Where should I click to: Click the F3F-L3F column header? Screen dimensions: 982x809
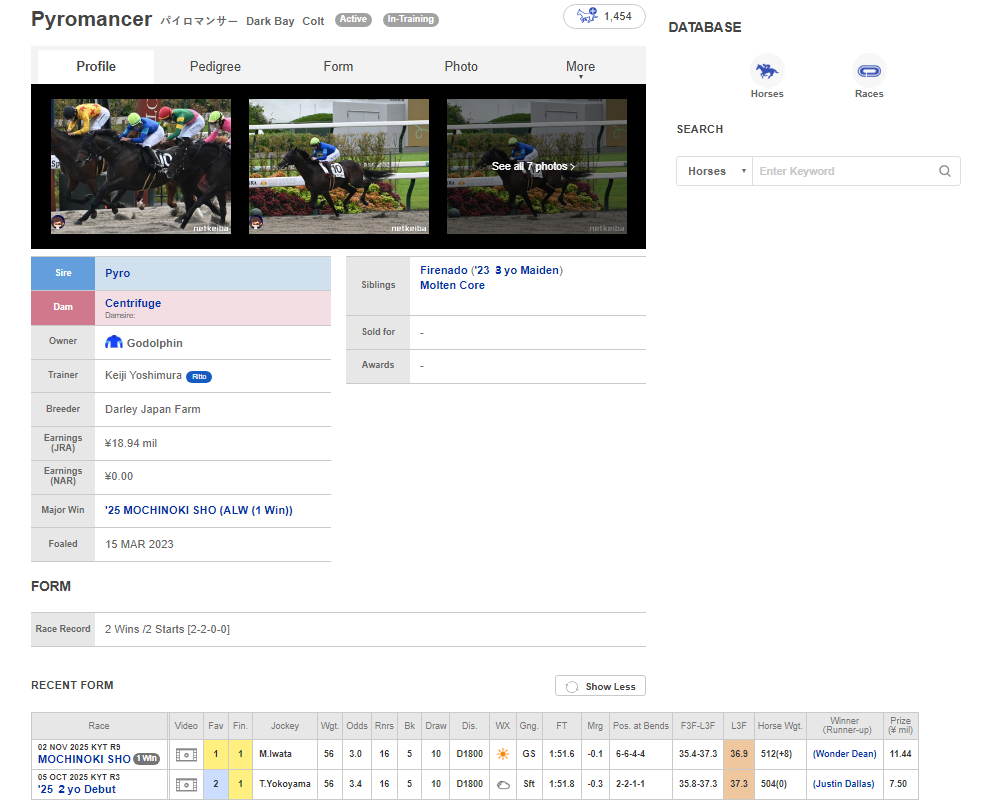(x=698, y=726)
